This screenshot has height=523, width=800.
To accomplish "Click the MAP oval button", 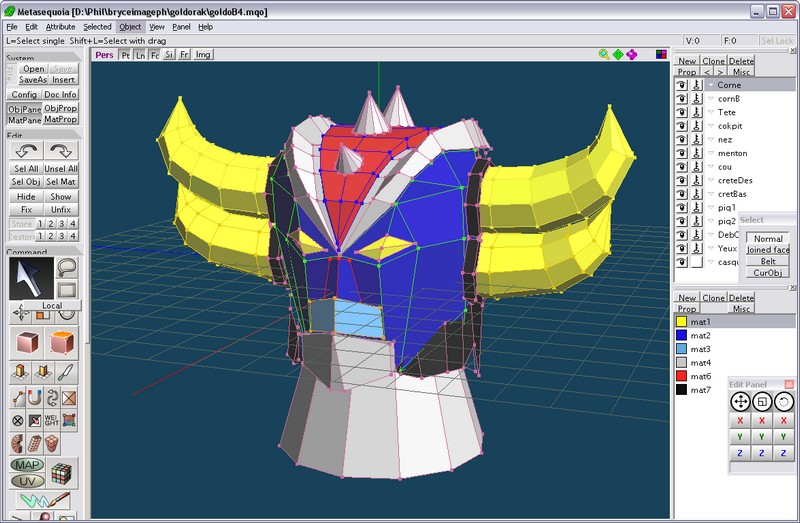I will (27, 465).
